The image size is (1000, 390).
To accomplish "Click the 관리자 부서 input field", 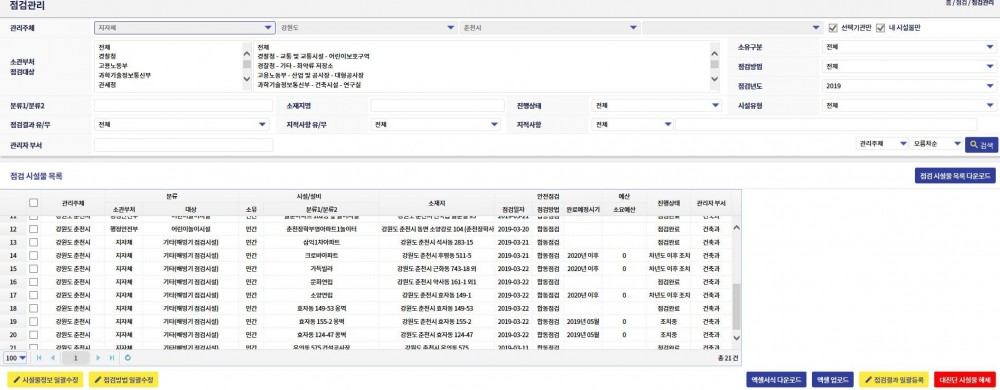I will [x=184, y=145].
